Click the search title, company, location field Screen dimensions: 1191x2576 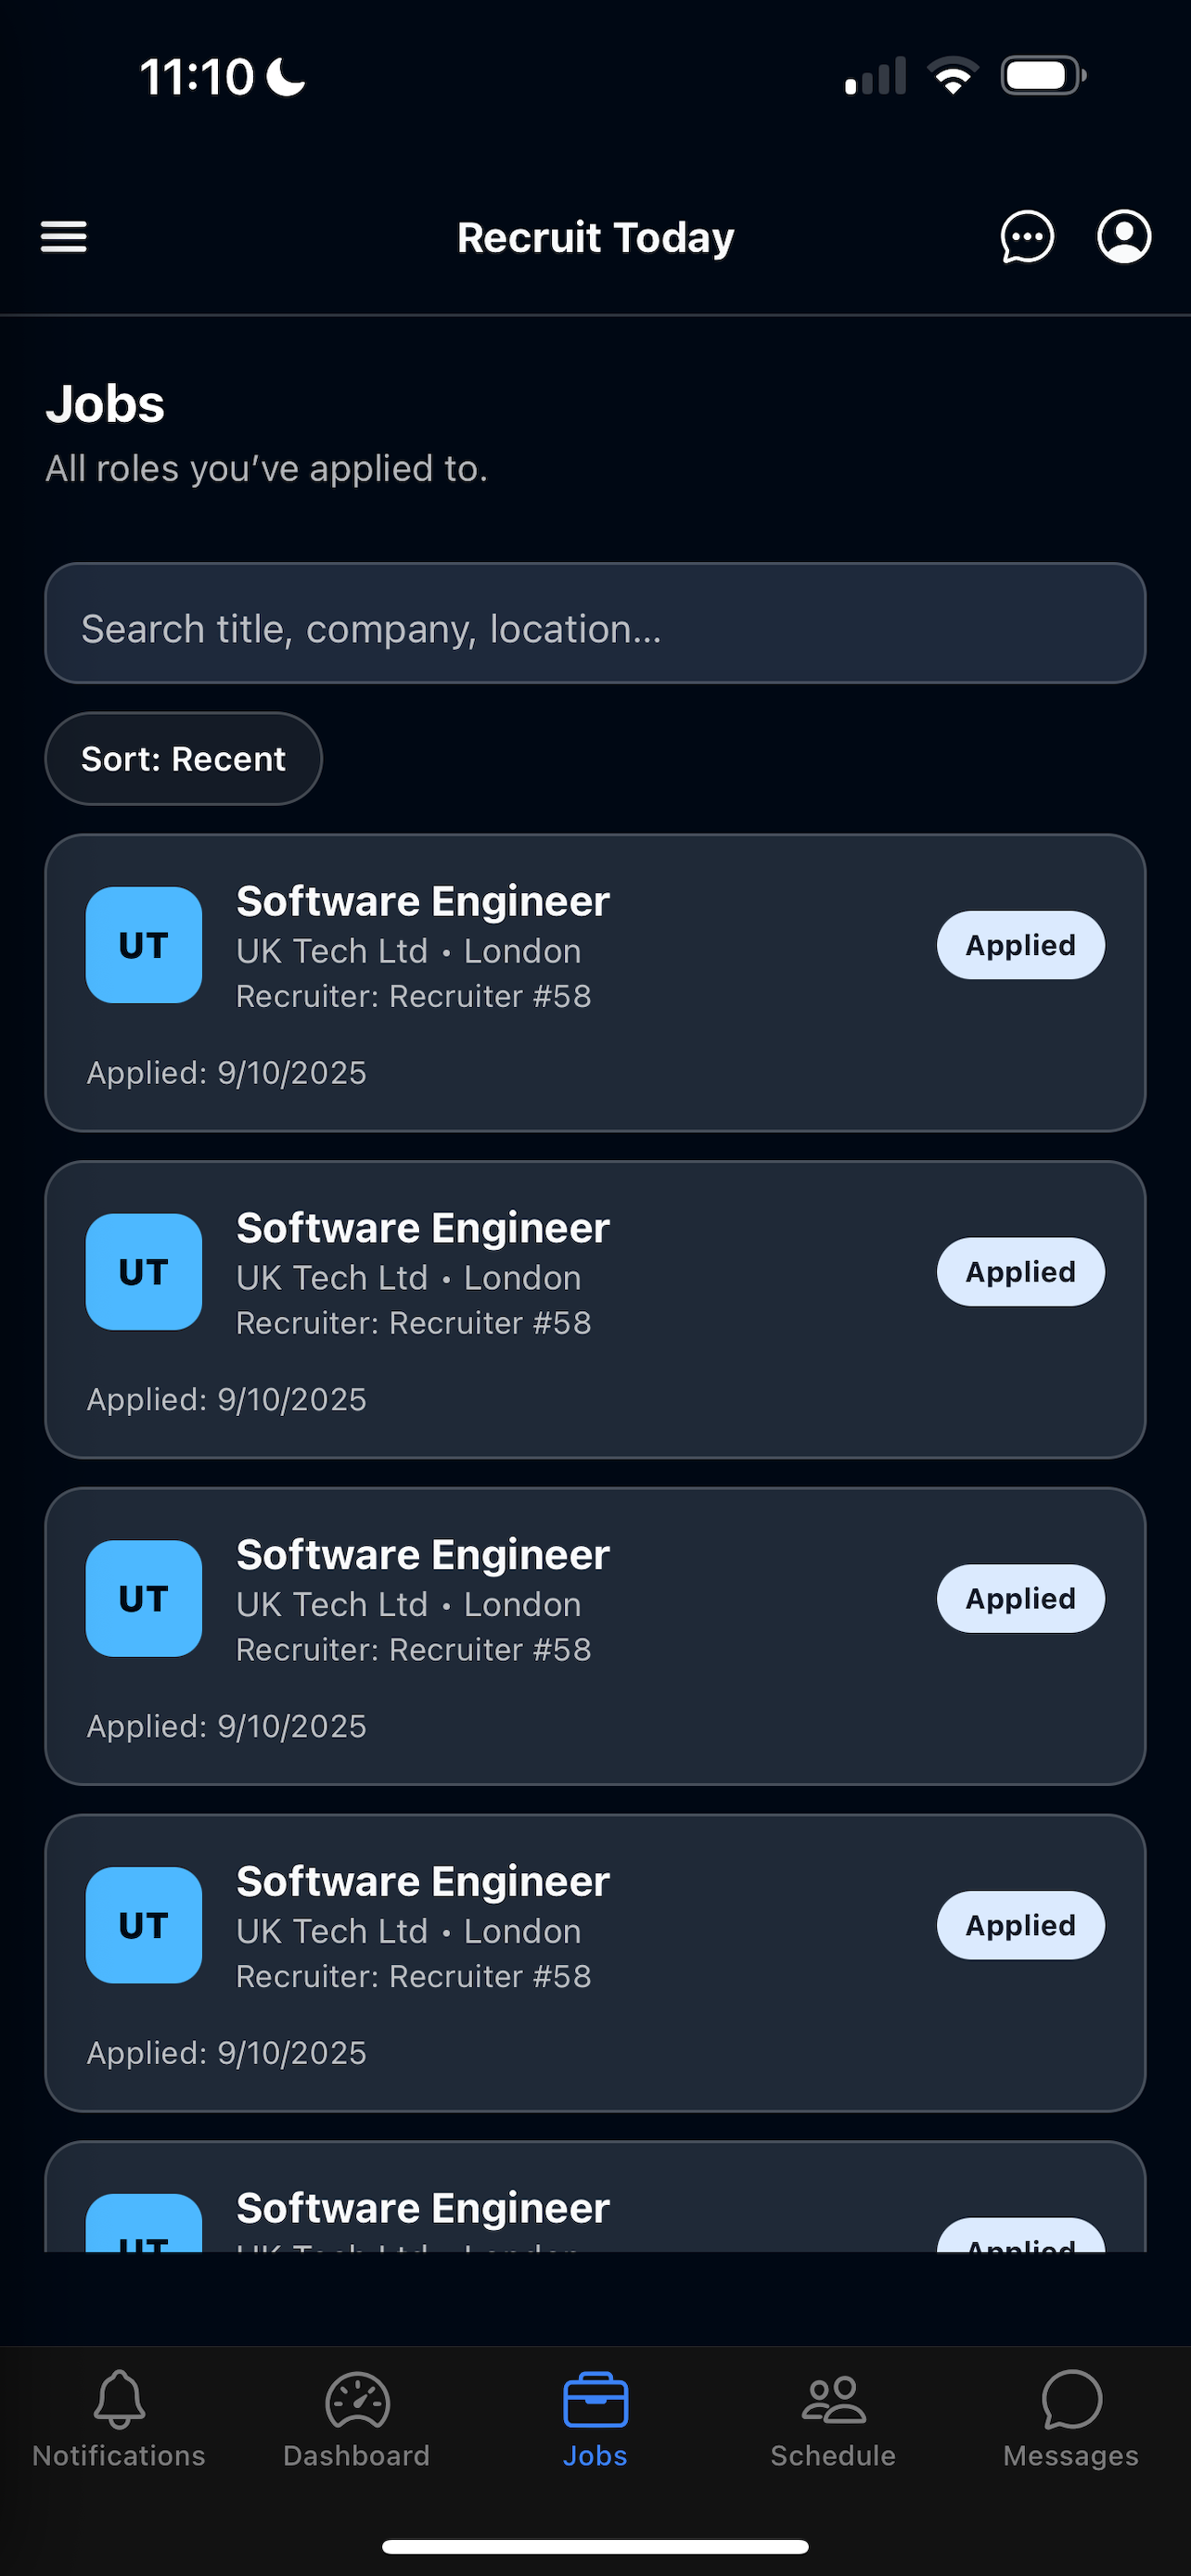(595, 623)
